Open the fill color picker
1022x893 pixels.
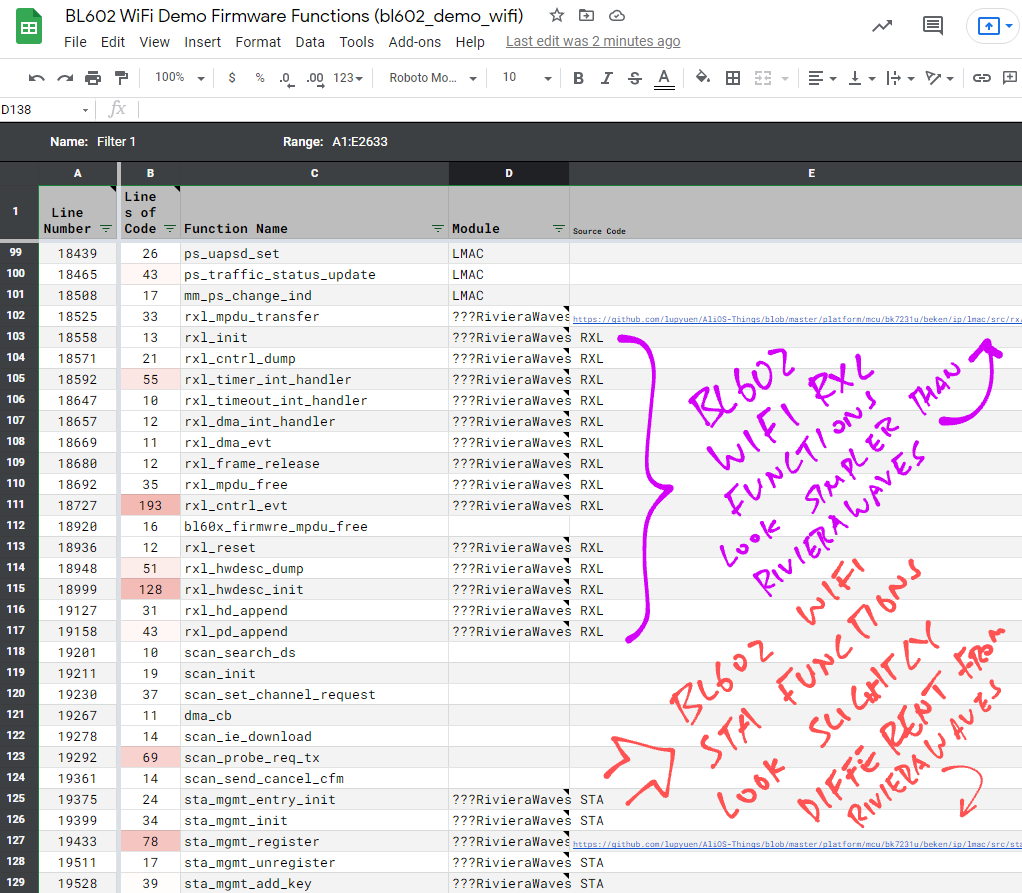coord(702,78)
